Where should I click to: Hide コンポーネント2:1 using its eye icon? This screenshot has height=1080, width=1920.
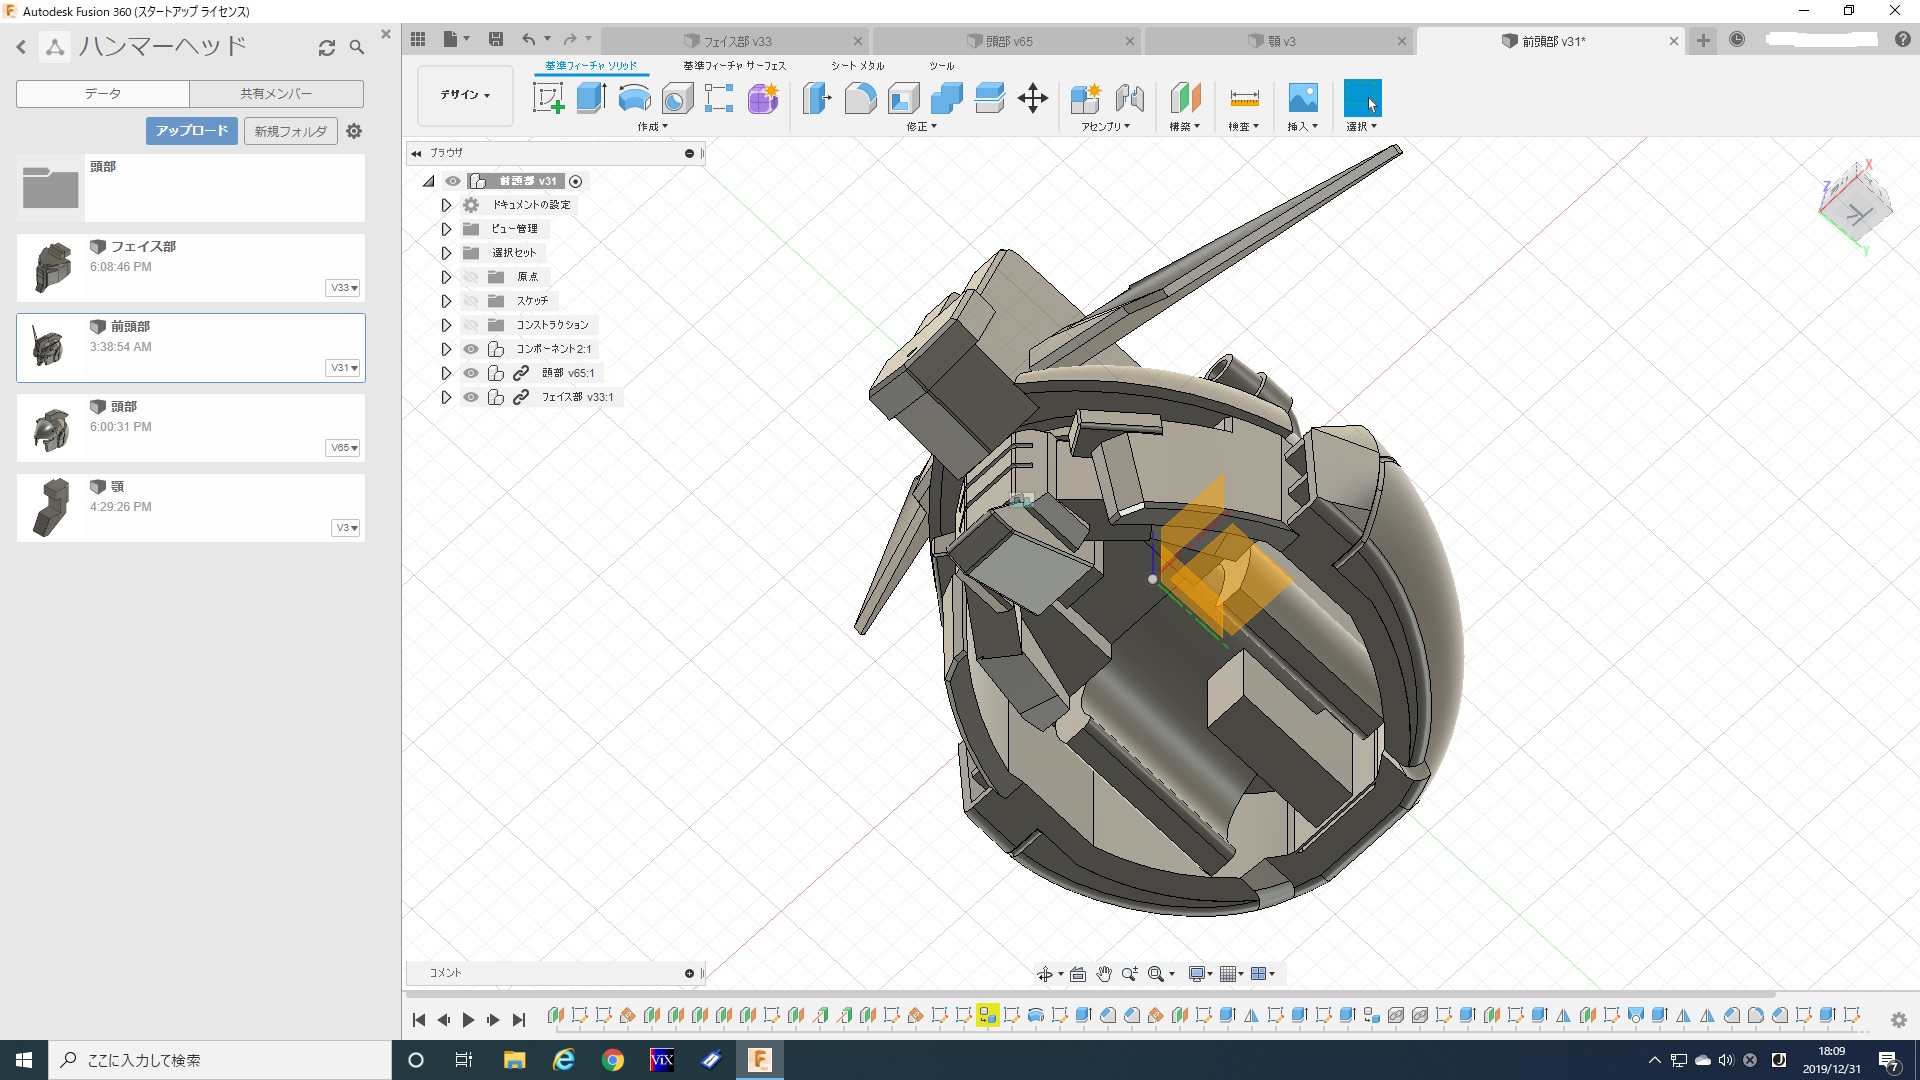tap(471, 349)
